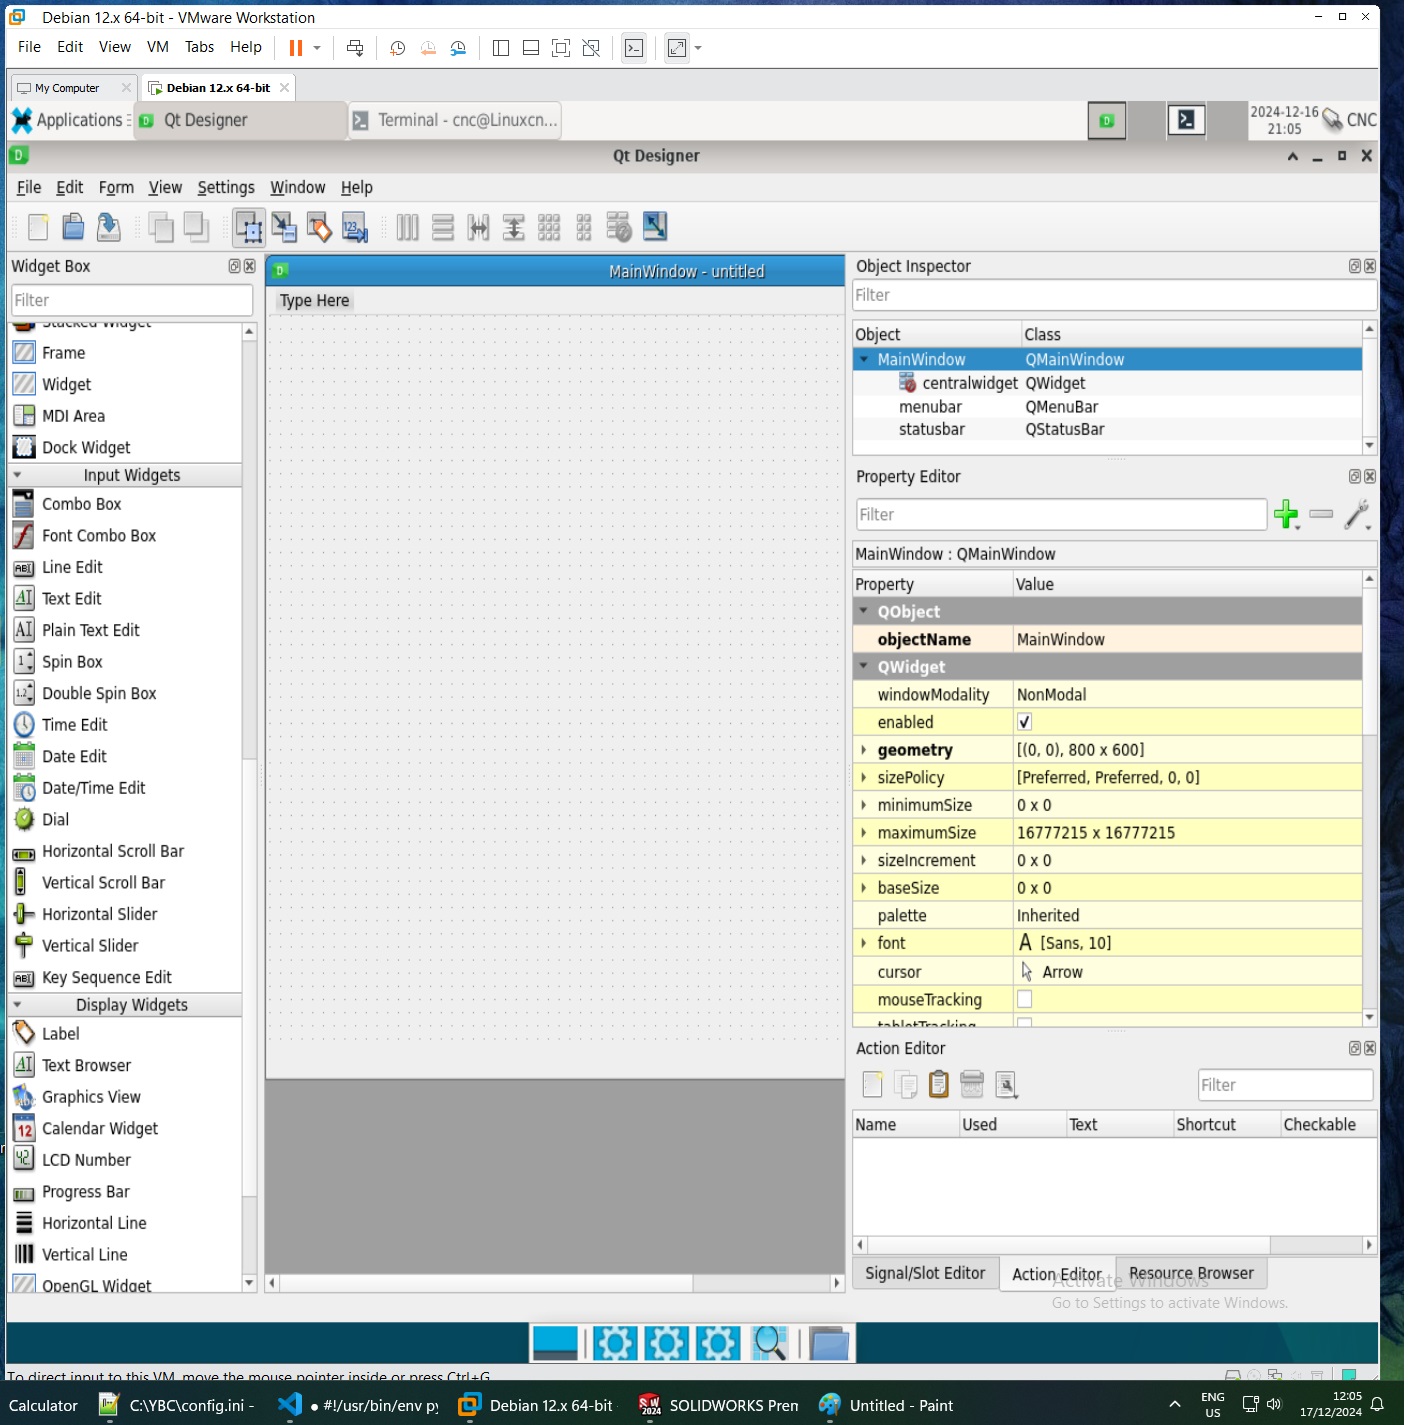The height and width of the screenshot is (1425, 1408).
Task: Apply Lay Out Horizontally in Splitter icon
Action: click(478, 228)
